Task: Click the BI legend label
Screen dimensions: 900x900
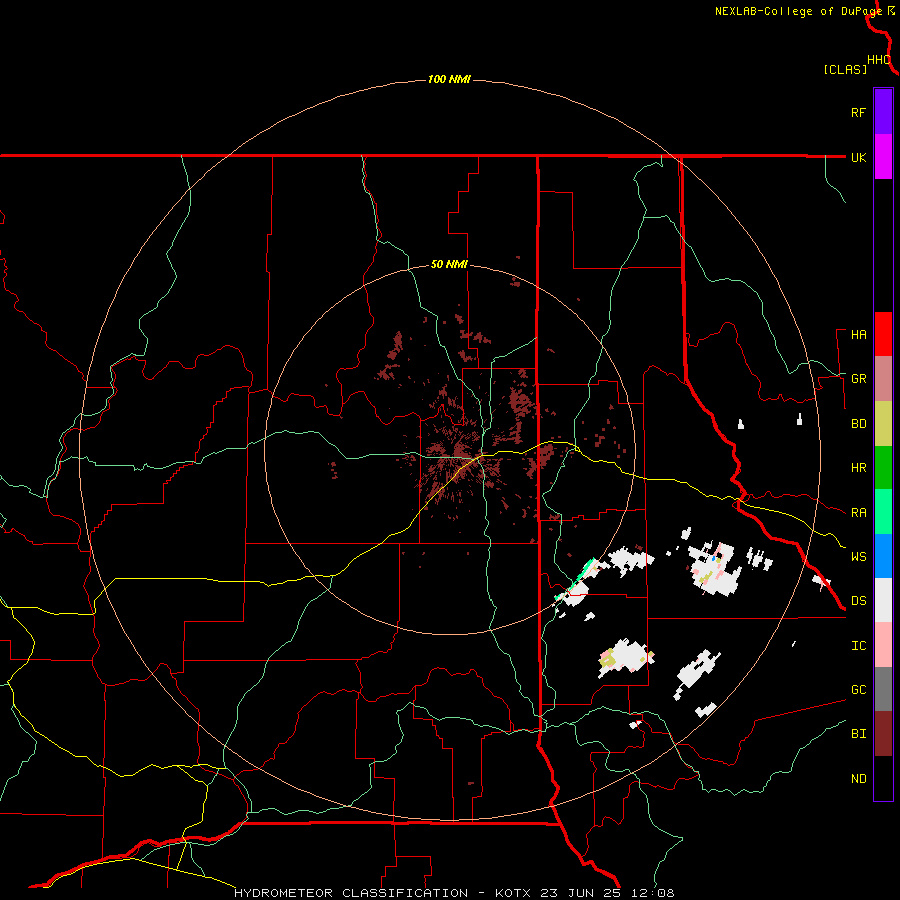Action: point(858,734)
